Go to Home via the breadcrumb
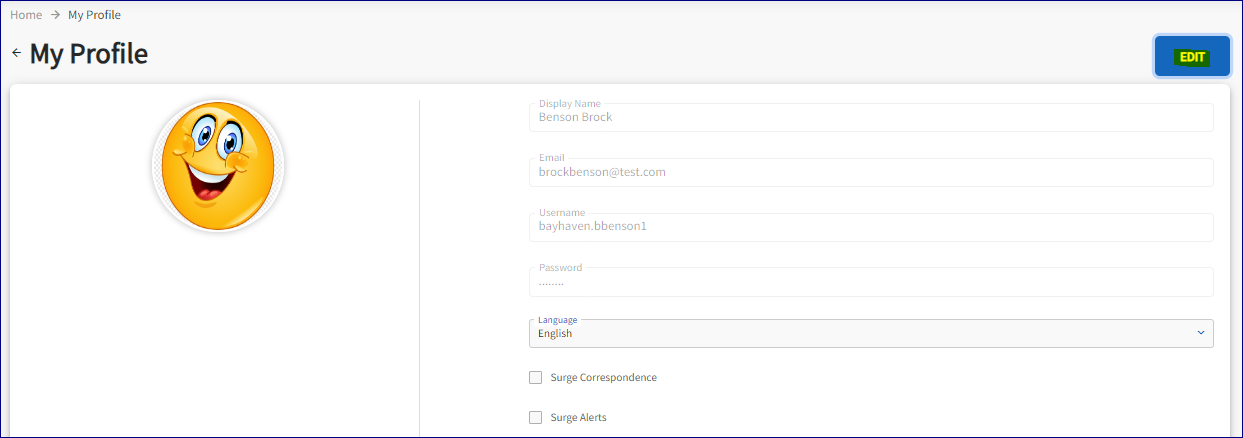 coord(26,15)
